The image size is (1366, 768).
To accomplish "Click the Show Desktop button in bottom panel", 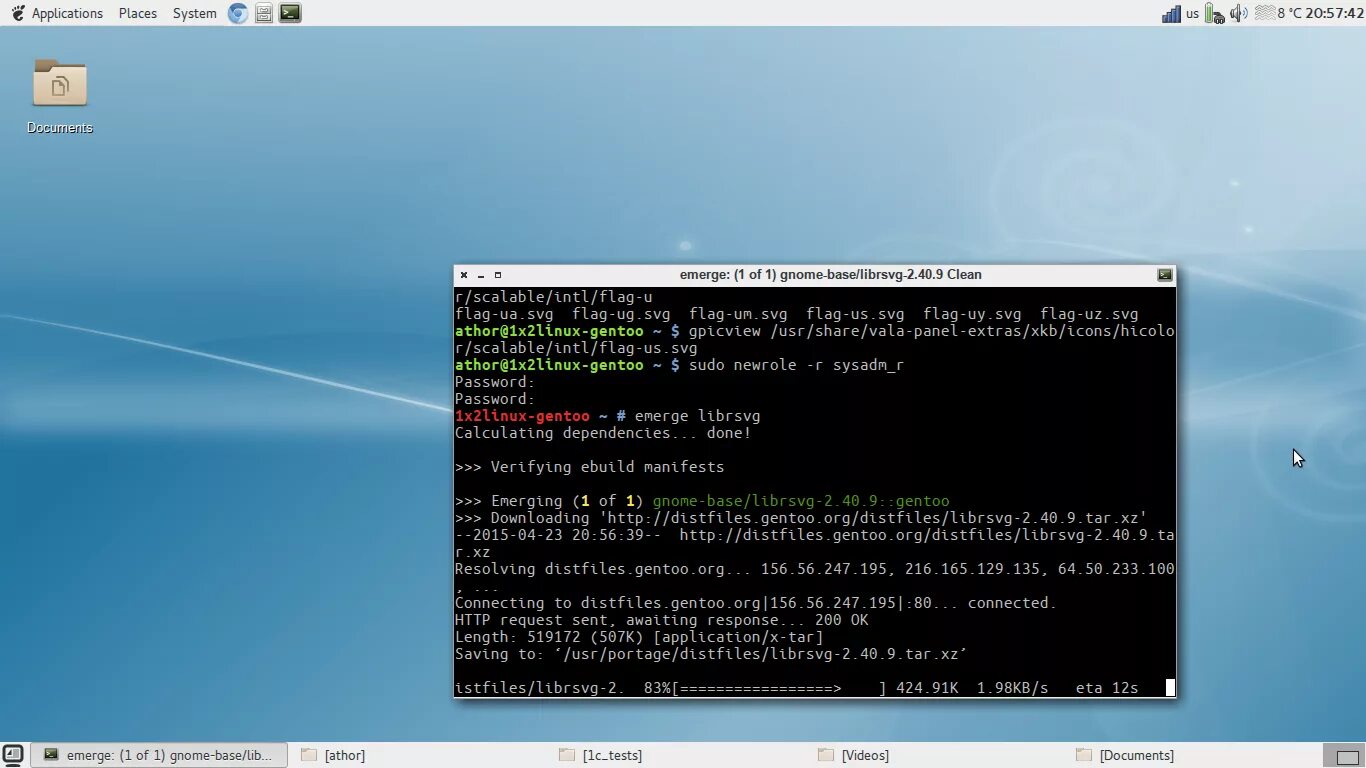I will coord(13,755).
